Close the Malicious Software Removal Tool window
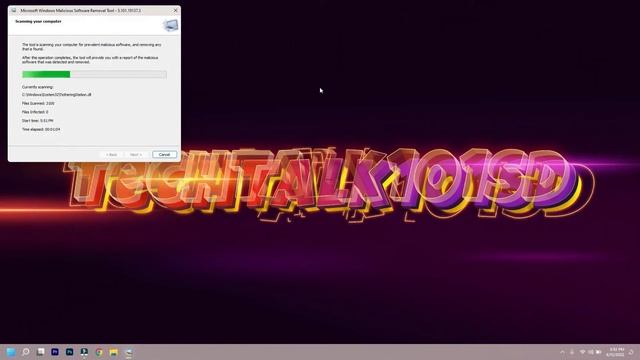 [176, 10]
